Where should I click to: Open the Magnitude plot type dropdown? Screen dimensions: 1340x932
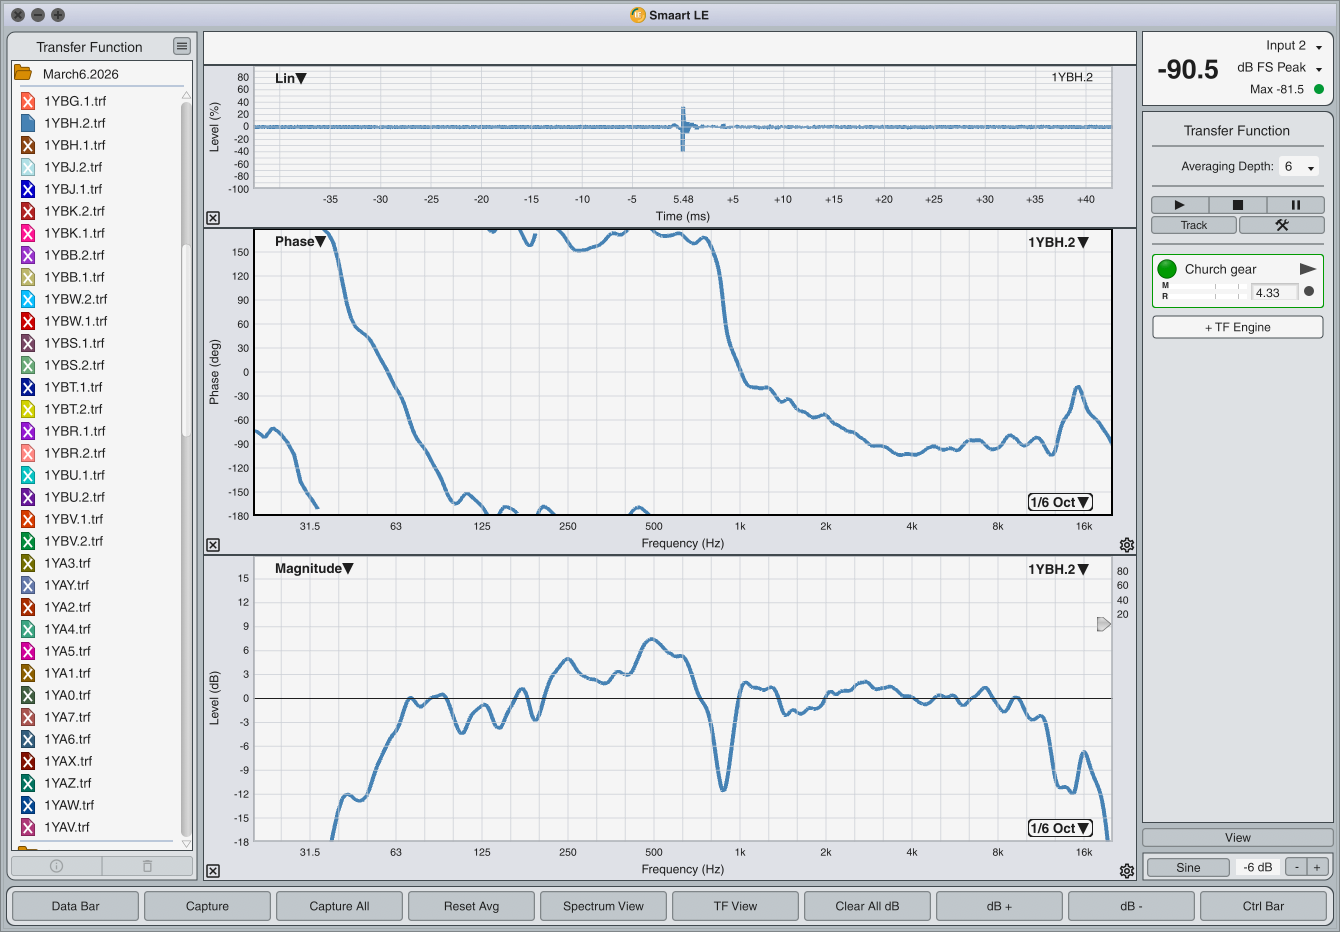coord(314,568)
